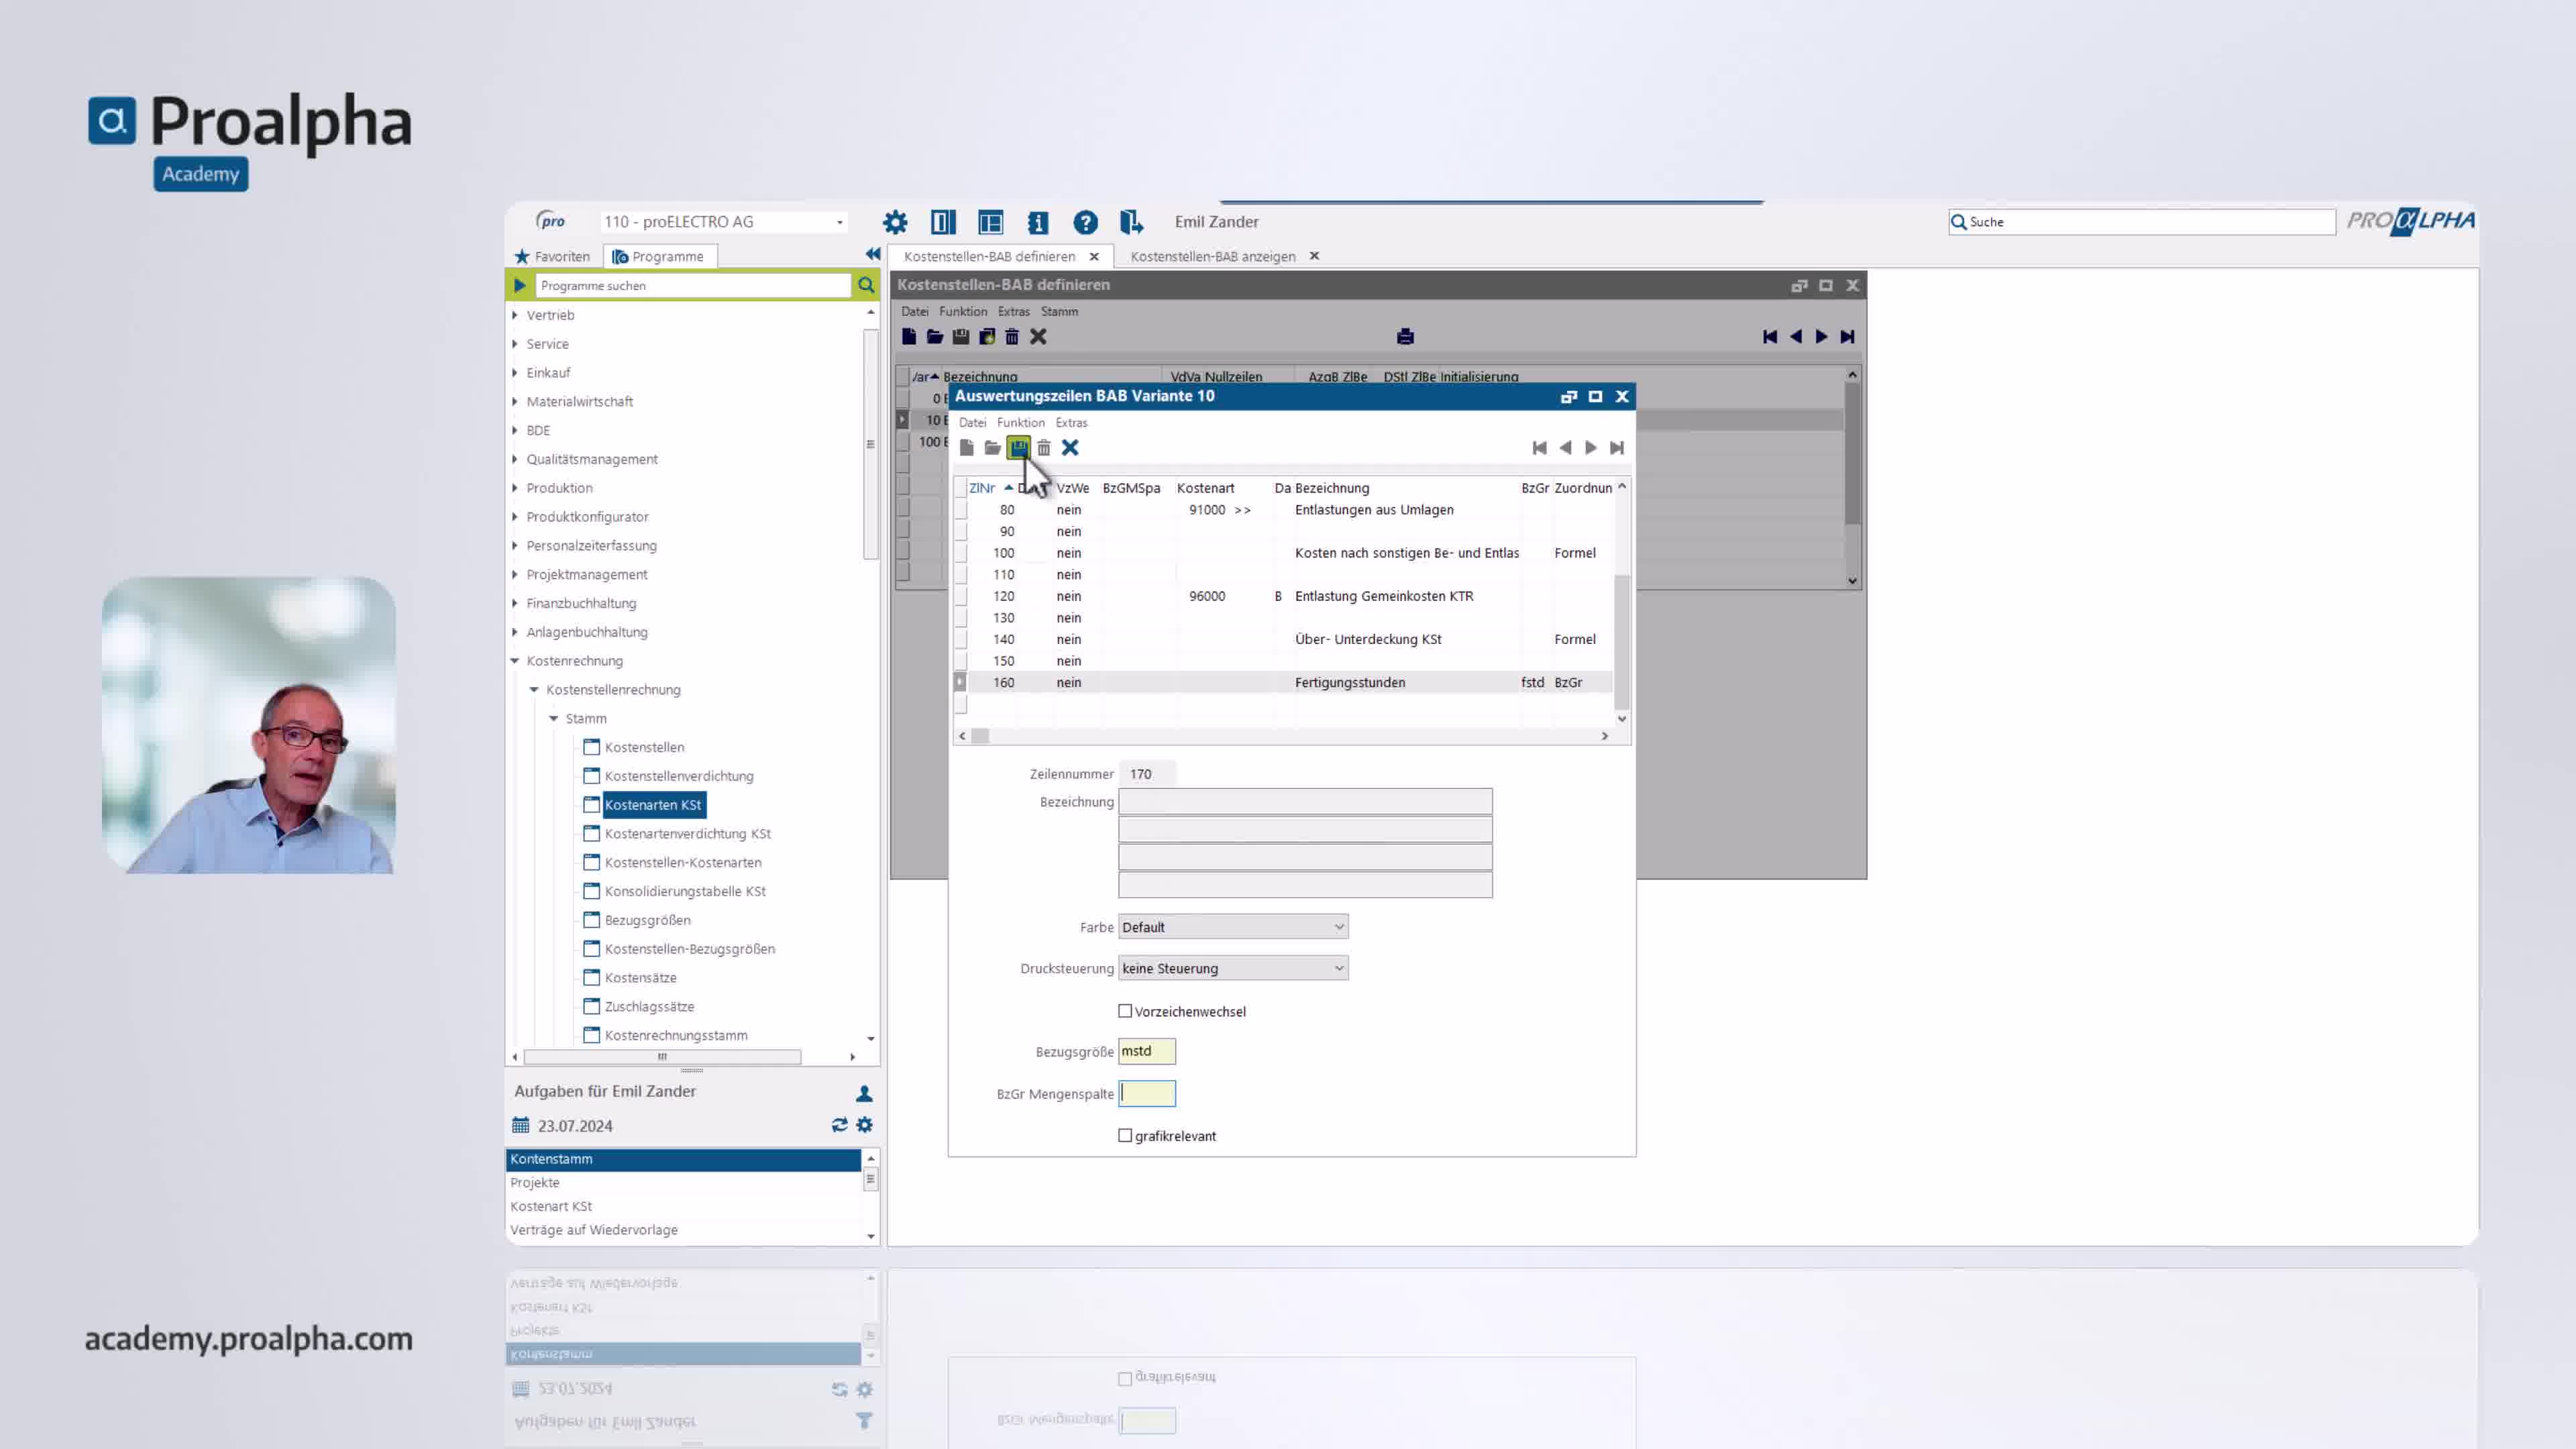Click the new document icon in Auswertungszeilen toolbar
The image size is (2576, 1449).
966,447
